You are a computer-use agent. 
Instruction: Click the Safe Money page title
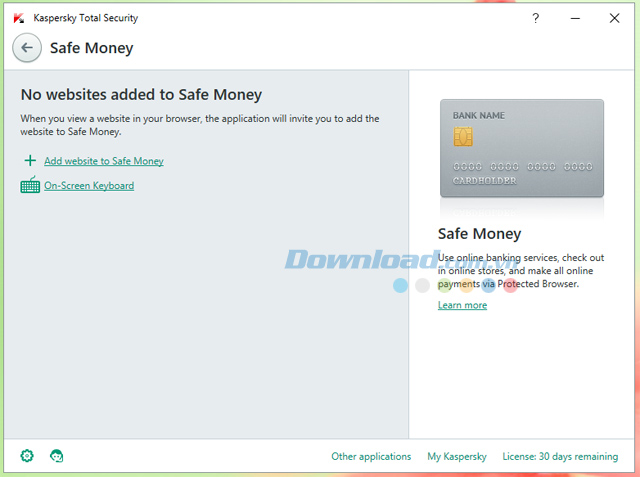click(x=91, y=48)
